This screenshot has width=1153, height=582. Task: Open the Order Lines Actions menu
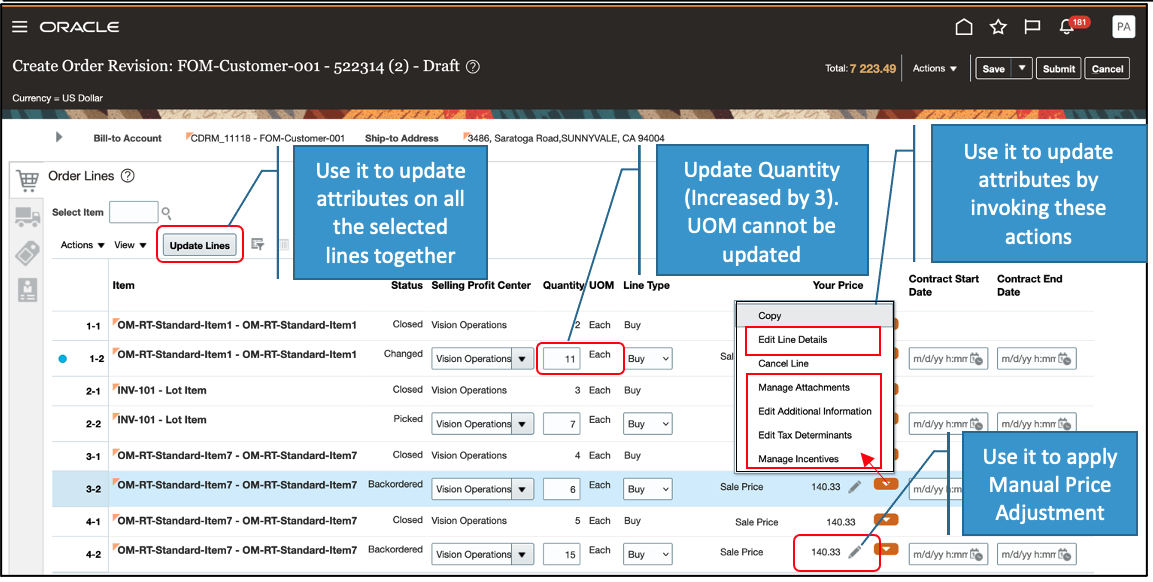coord(82,245)
